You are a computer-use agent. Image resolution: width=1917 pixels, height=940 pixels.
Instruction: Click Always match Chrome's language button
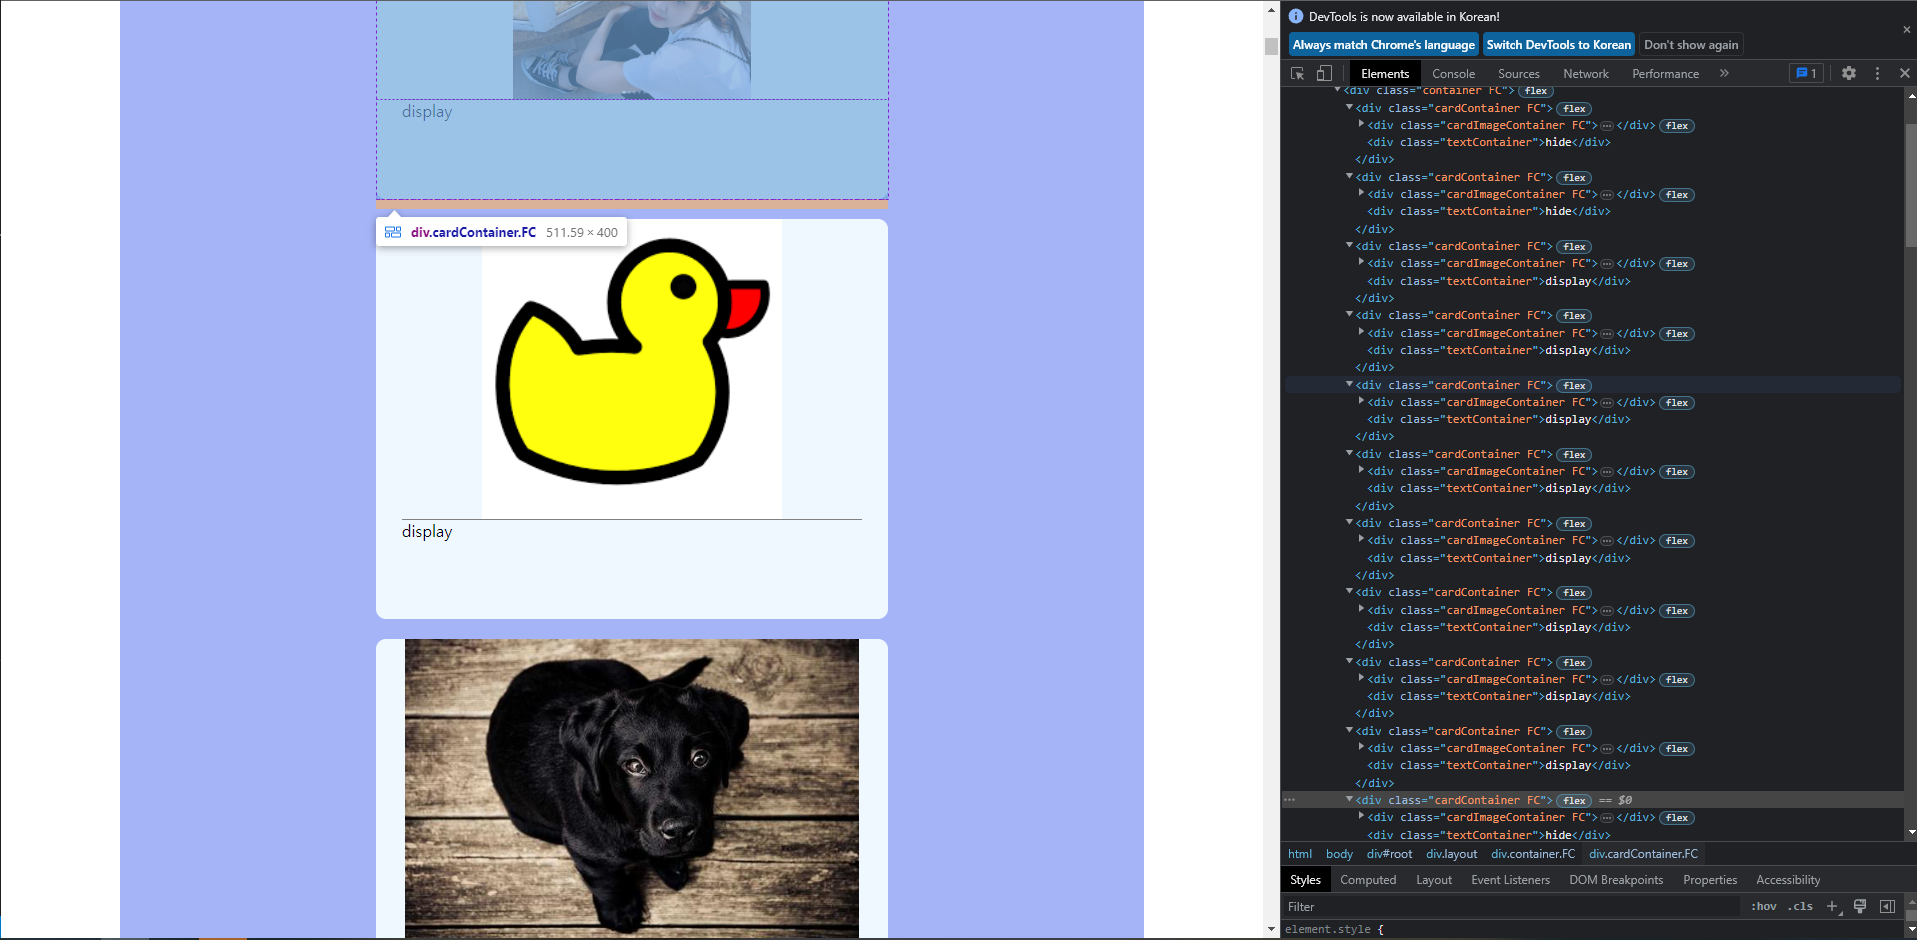[x=1383, y=45]
